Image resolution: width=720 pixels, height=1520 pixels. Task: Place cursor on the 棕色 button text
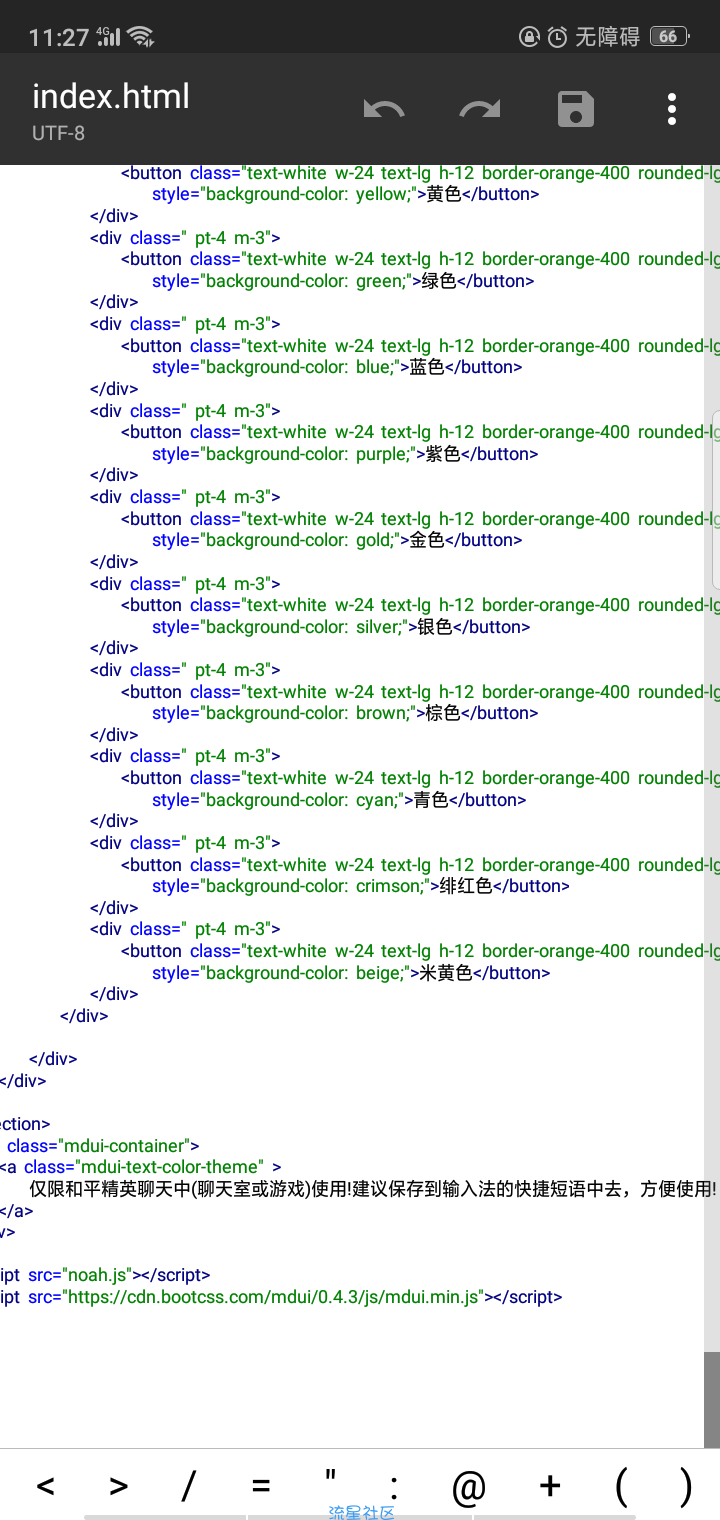click(442, 713)
